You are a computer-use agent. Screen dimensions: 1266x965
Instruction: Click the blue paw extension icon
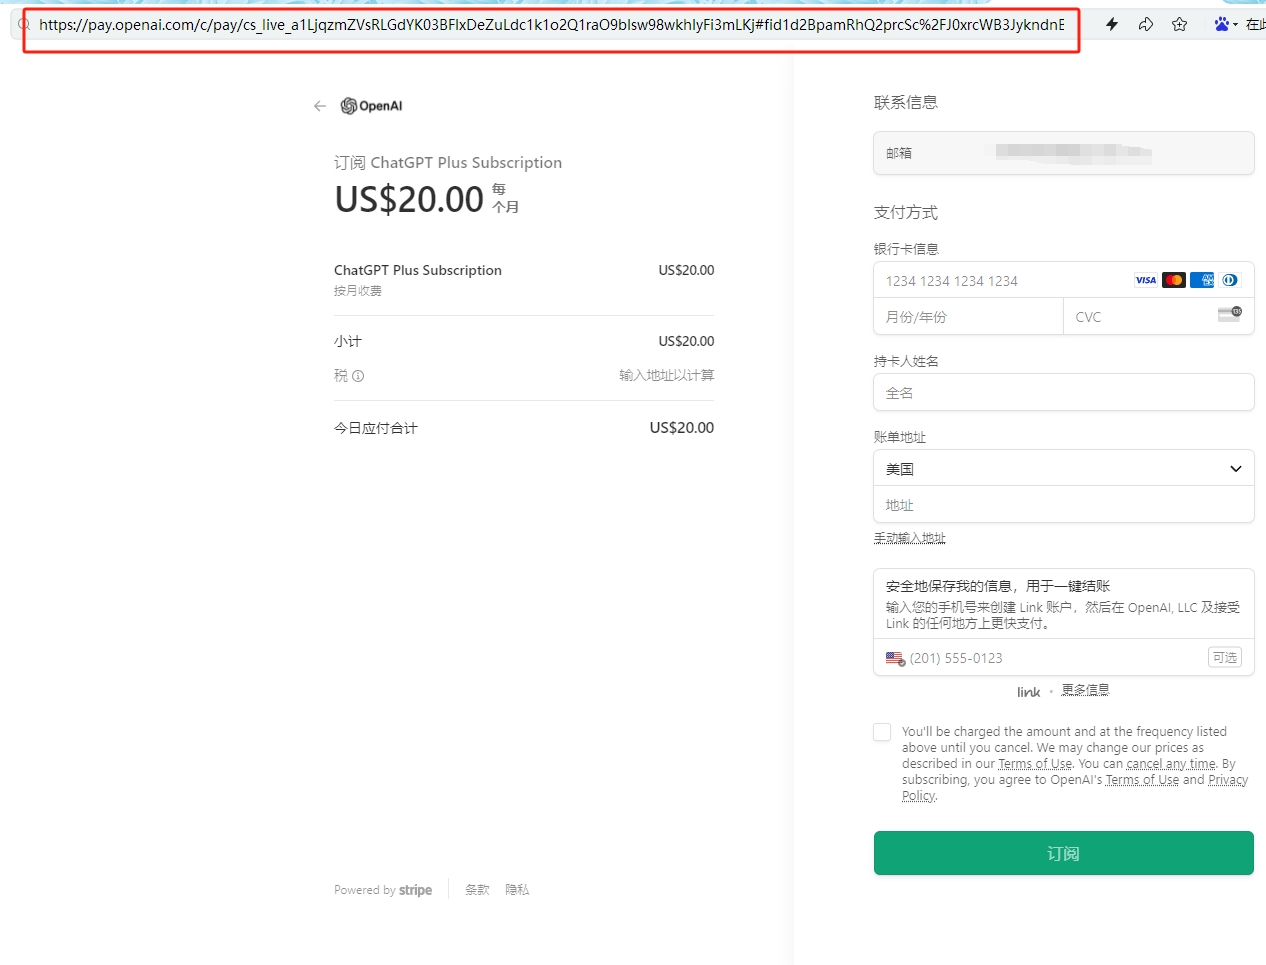click(x=1219, y=23)
